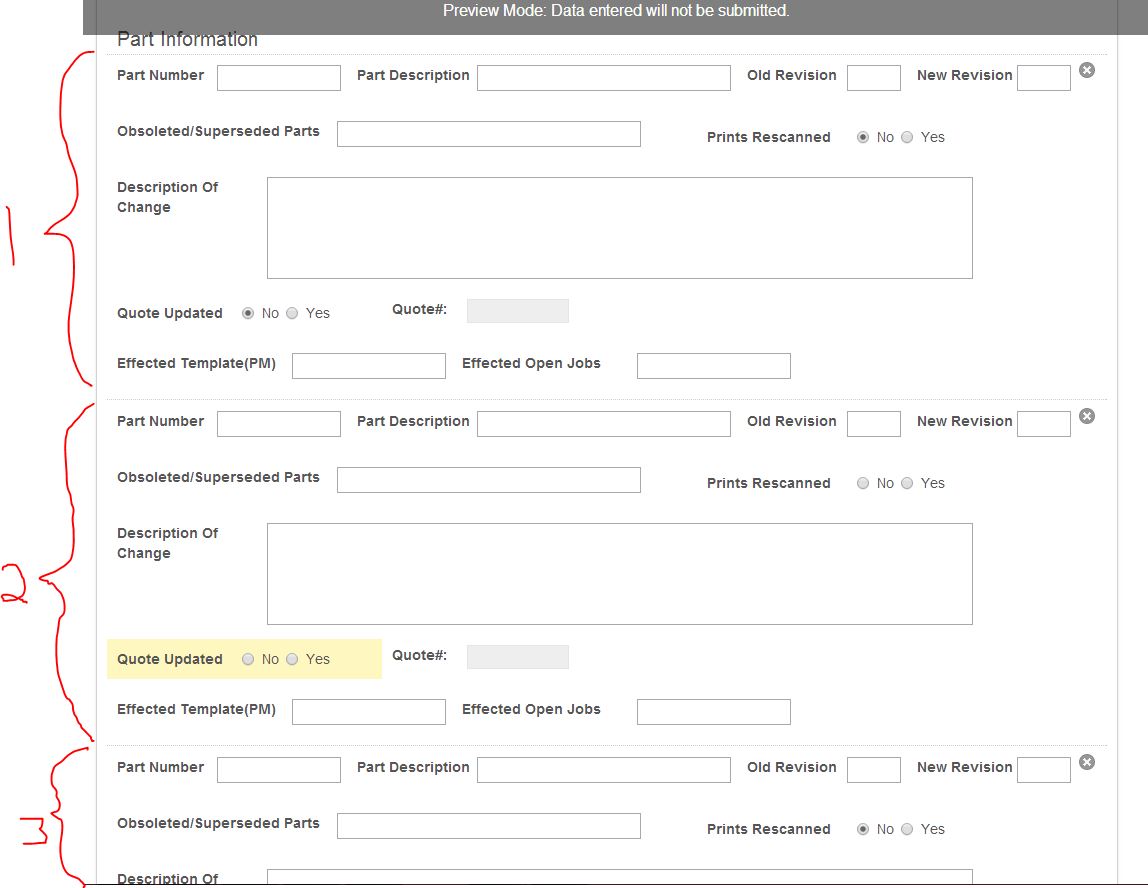Focus the first section's Part Description field
The height and width of the screenshot is (888, 1148).
603,78
